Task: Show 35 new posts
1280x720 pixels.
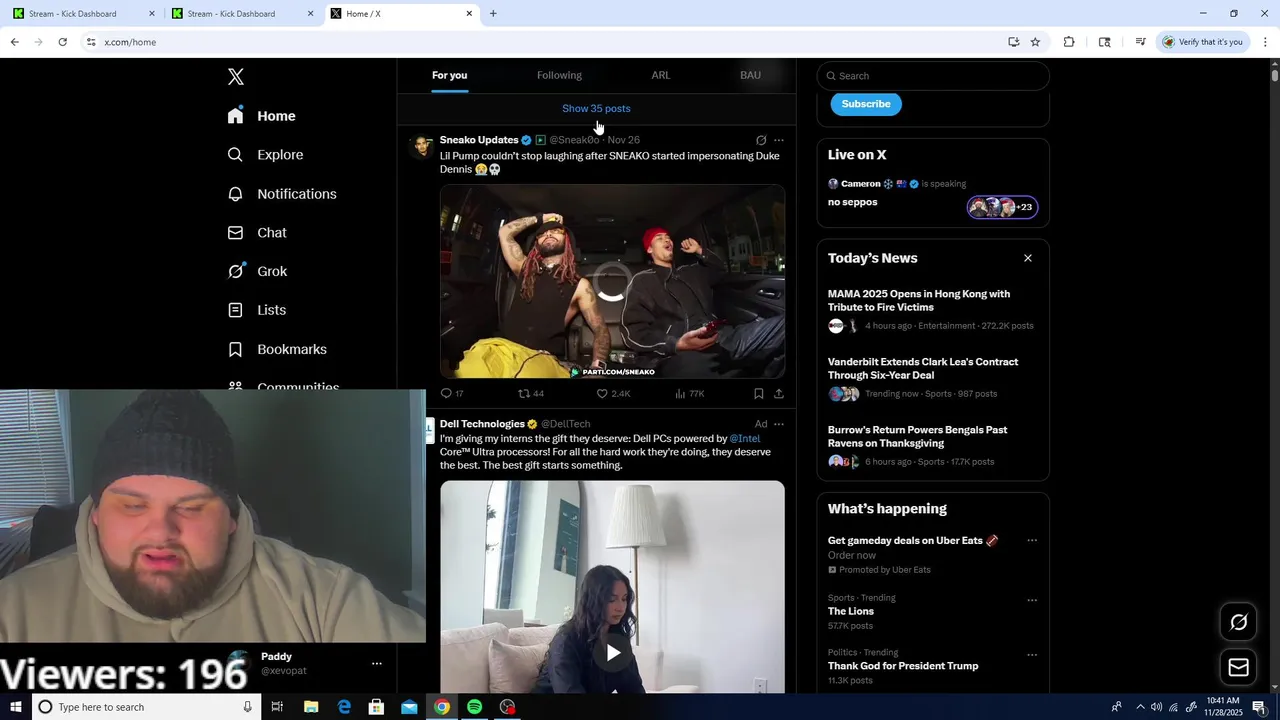Action: (x=596, y=108)
